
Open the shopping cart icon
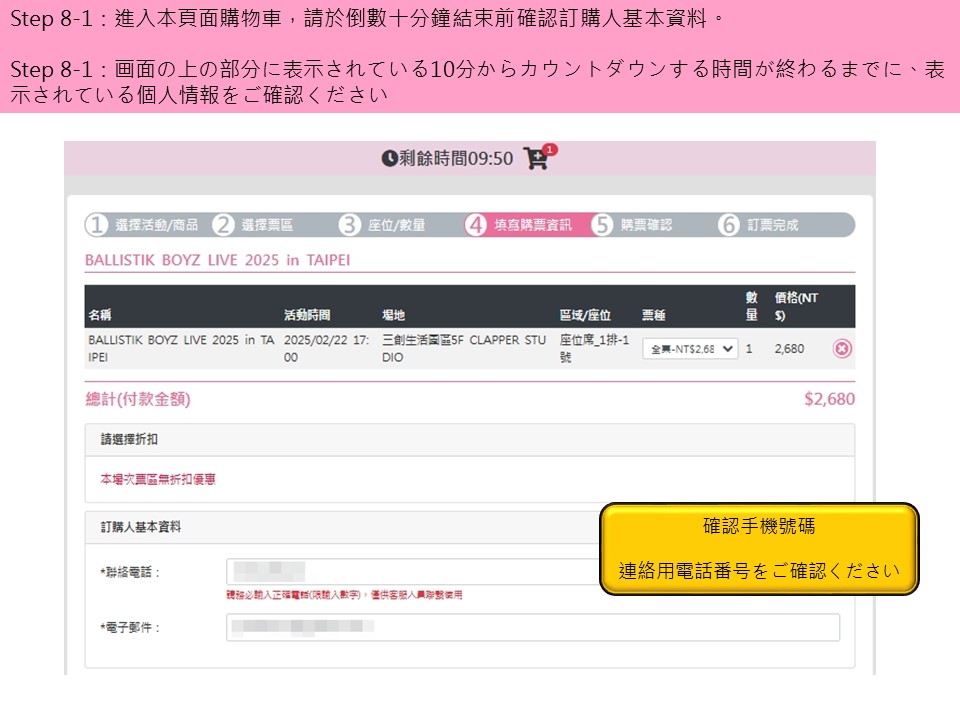536,159
